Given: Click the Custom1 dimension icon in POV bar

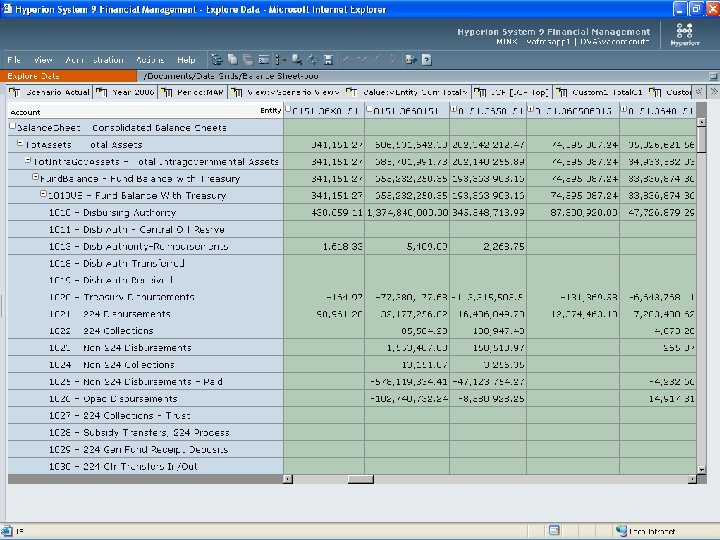Looking at the screenshot, I should click(x=561, y=92).
